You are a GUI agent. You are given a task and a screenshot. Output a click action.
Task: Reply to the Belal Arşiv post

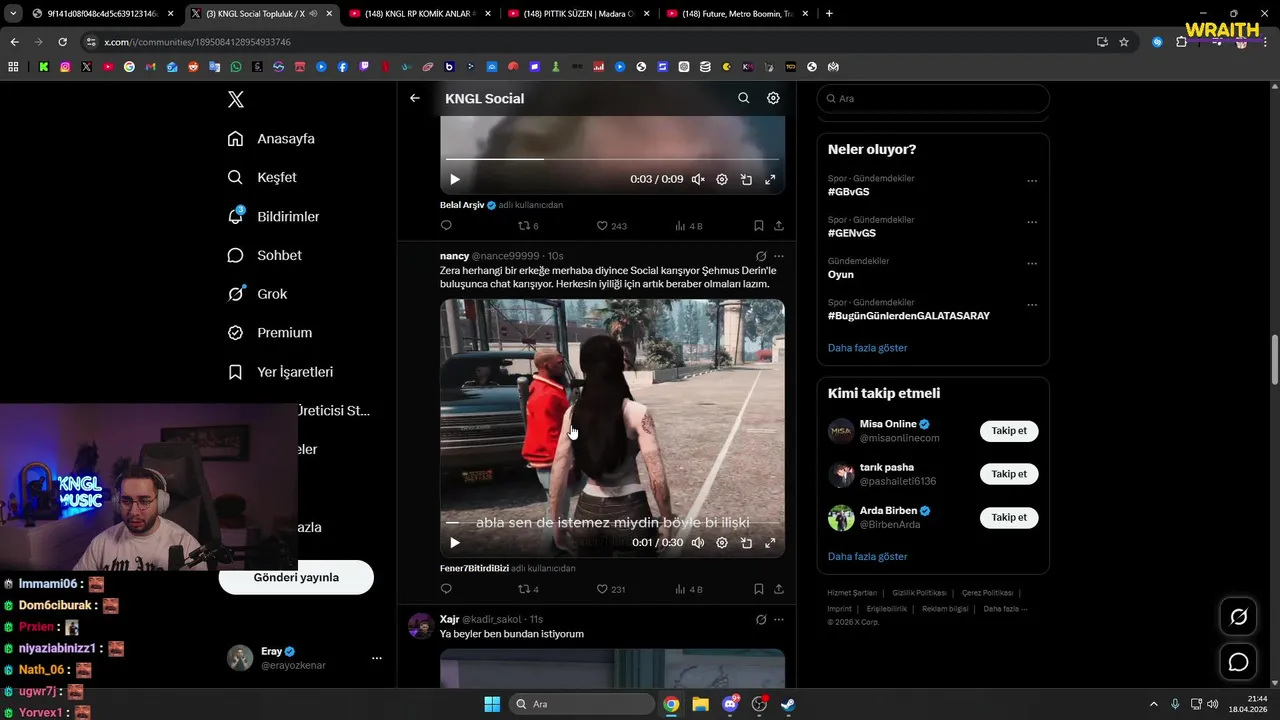446,226
